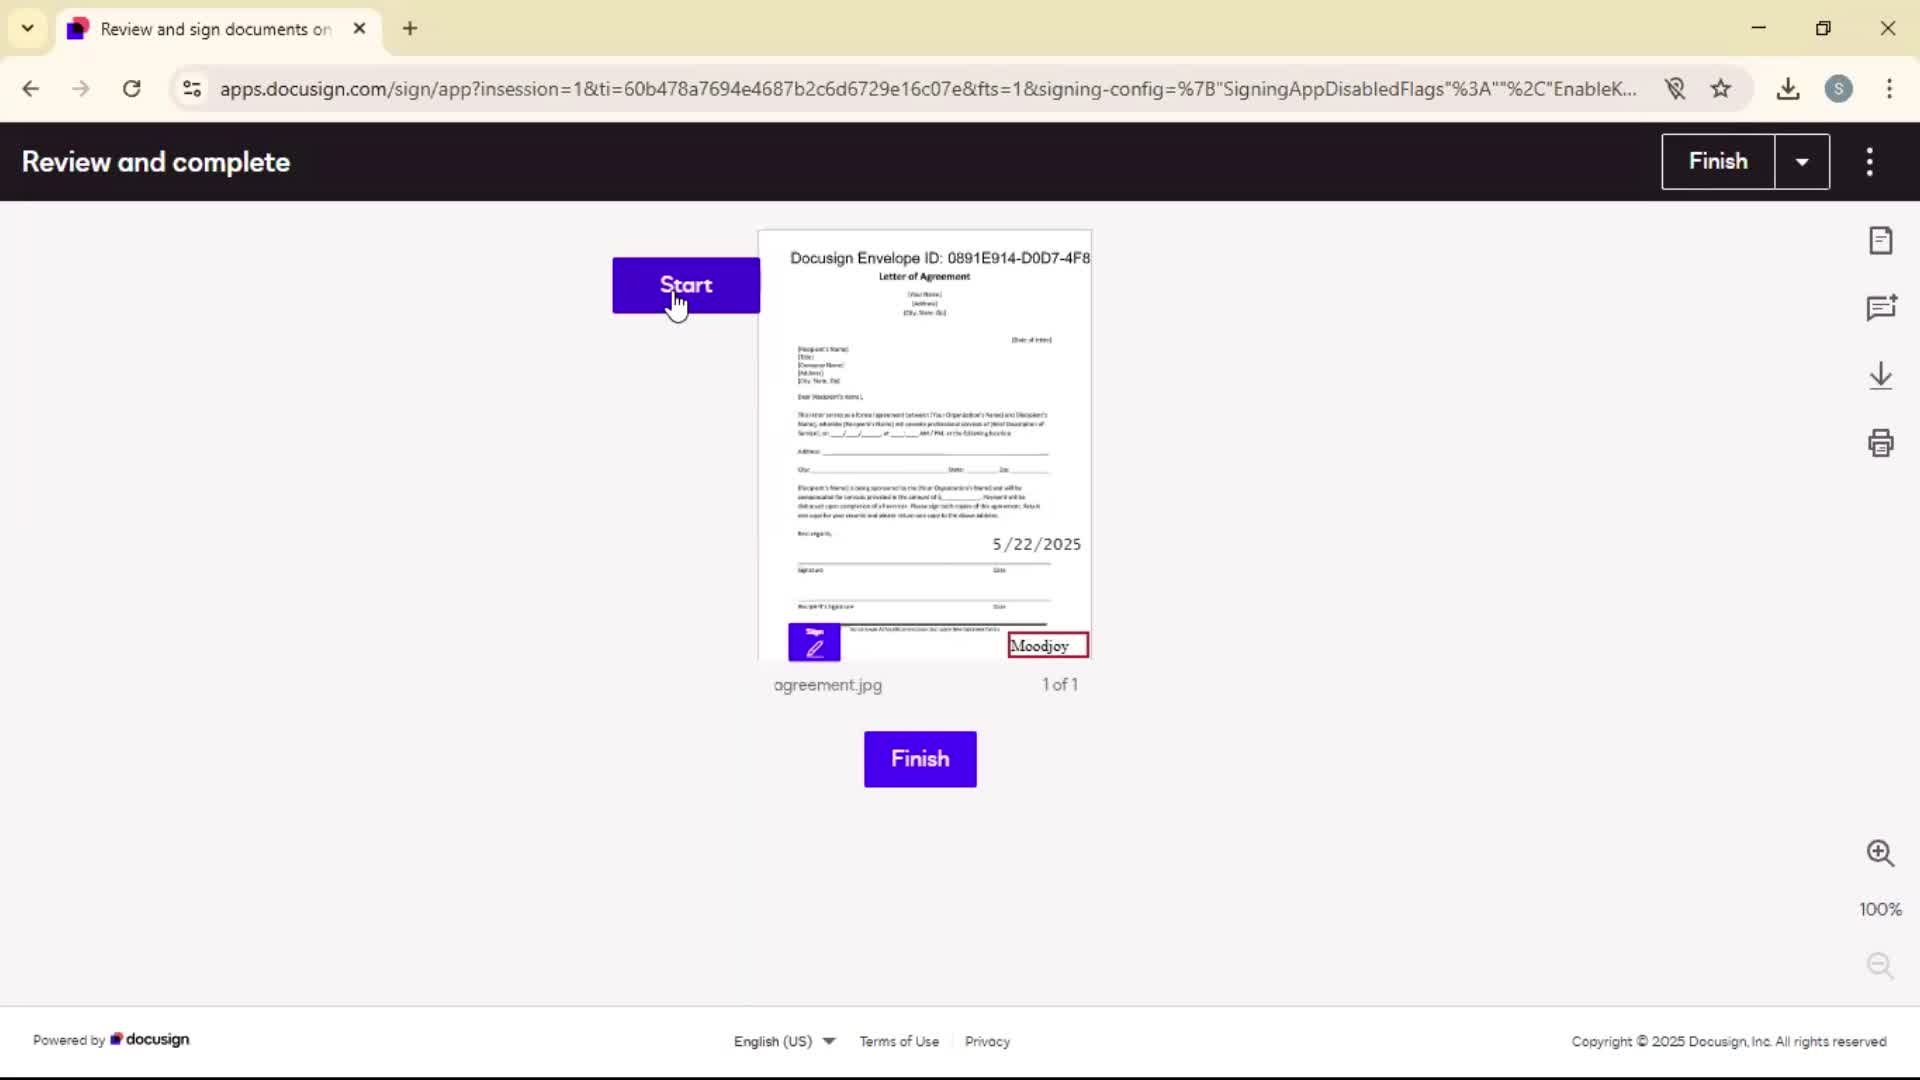Download the document via sidebar icon
Screen dimensions: 1920x1080
point(1881,376)
